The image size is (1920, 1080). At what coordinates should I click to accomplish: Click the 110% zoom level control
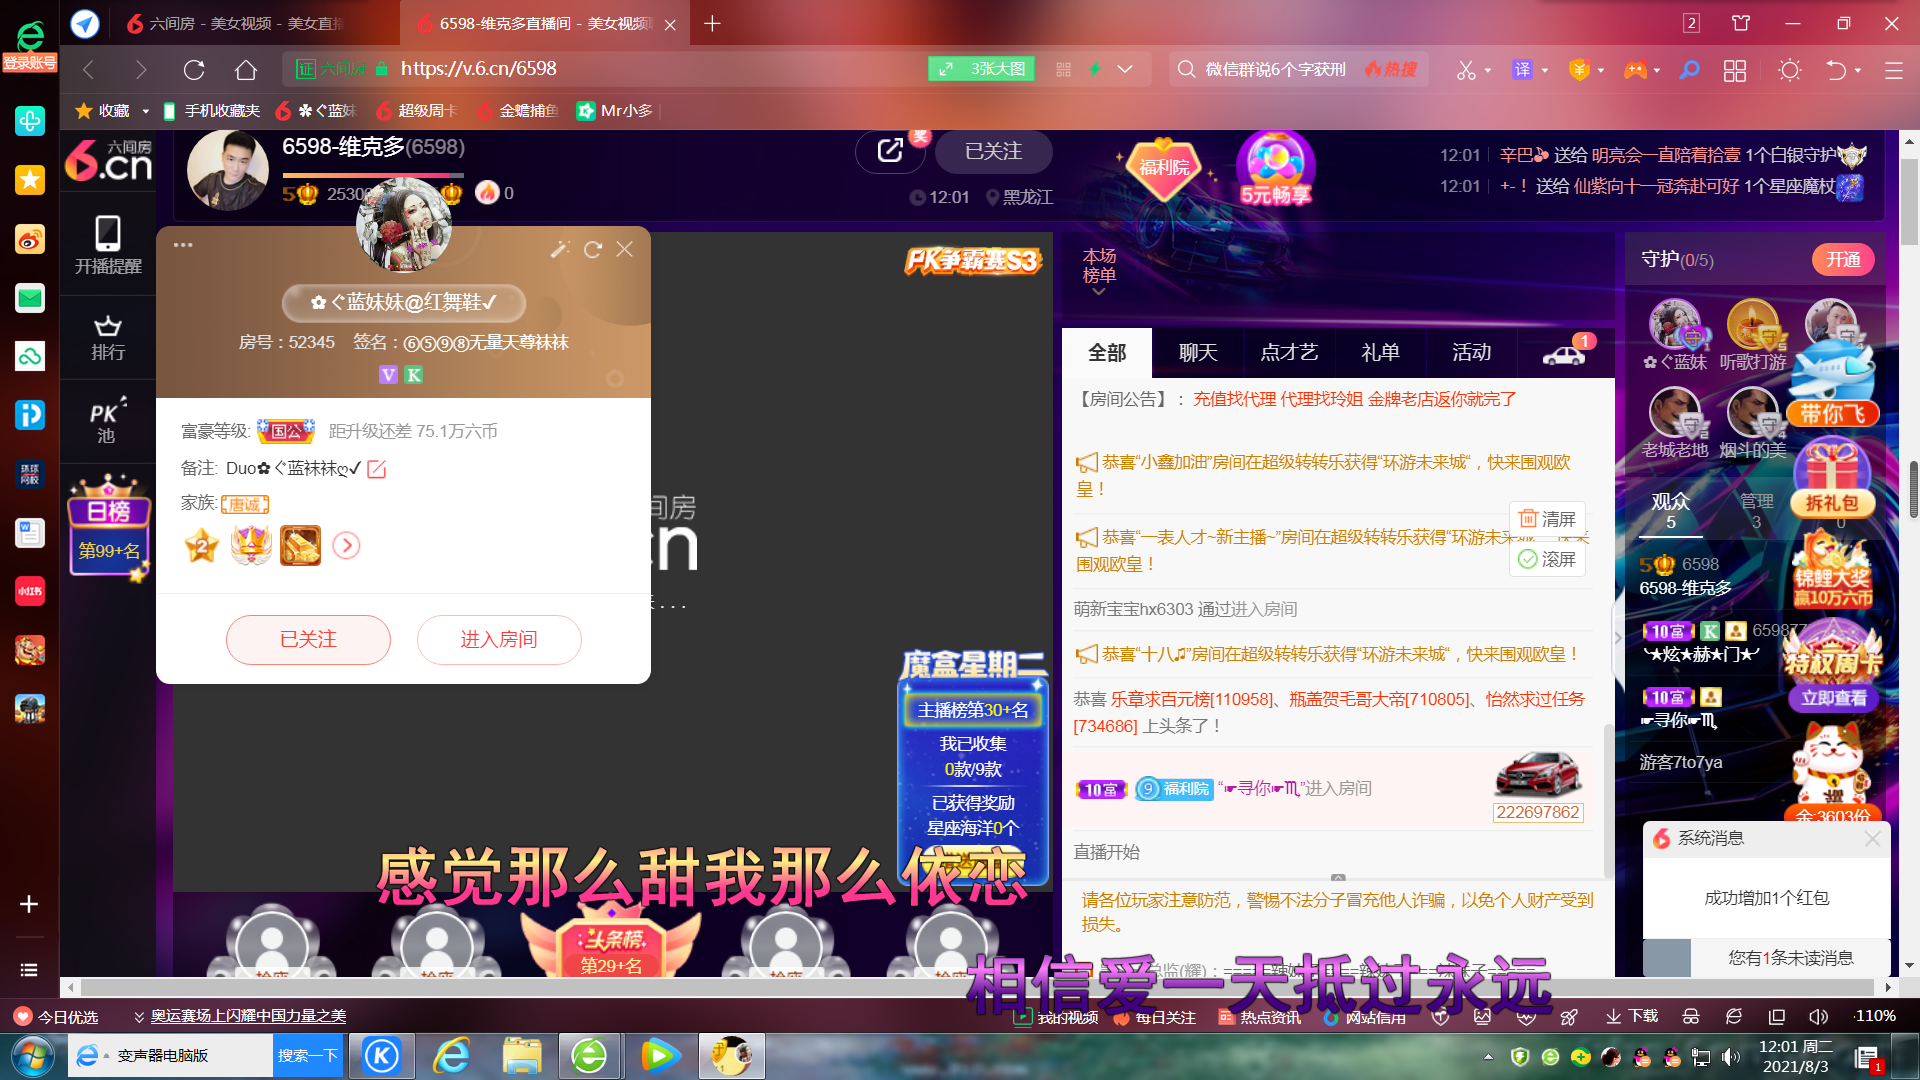[1874, 1016]
